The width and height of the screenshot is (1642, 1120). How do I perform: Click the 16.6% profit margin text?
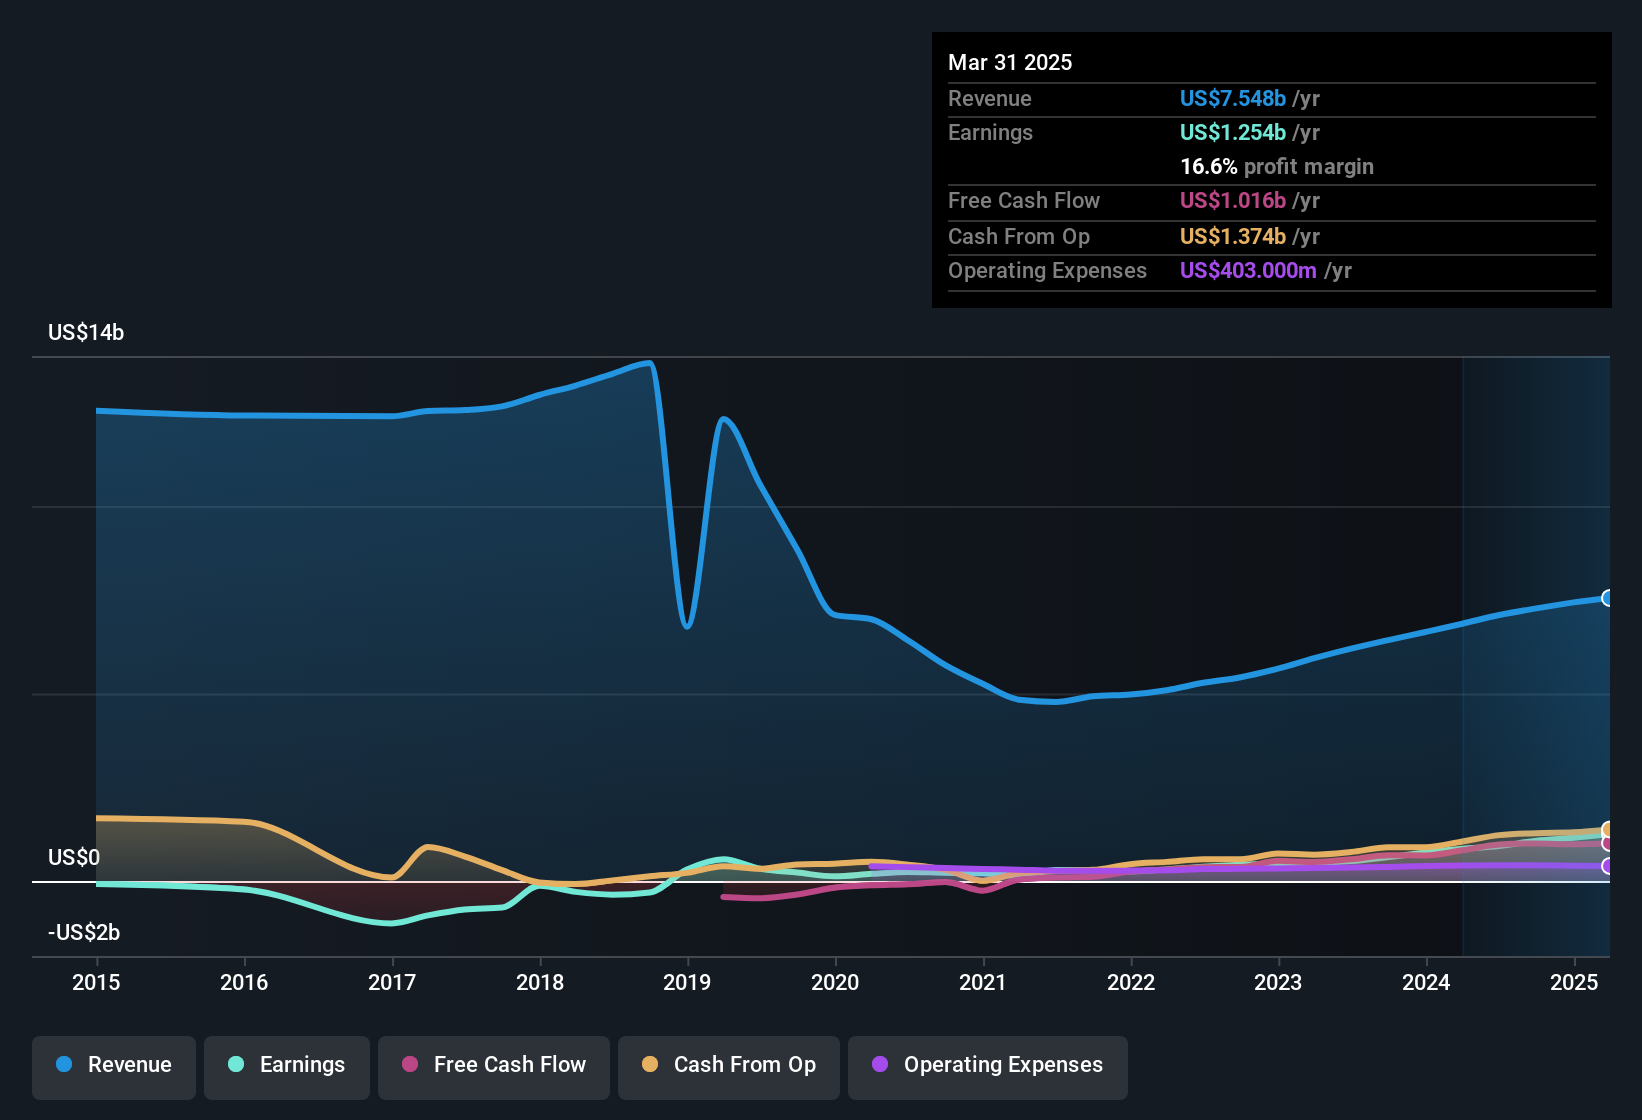tap(1277, 166)
